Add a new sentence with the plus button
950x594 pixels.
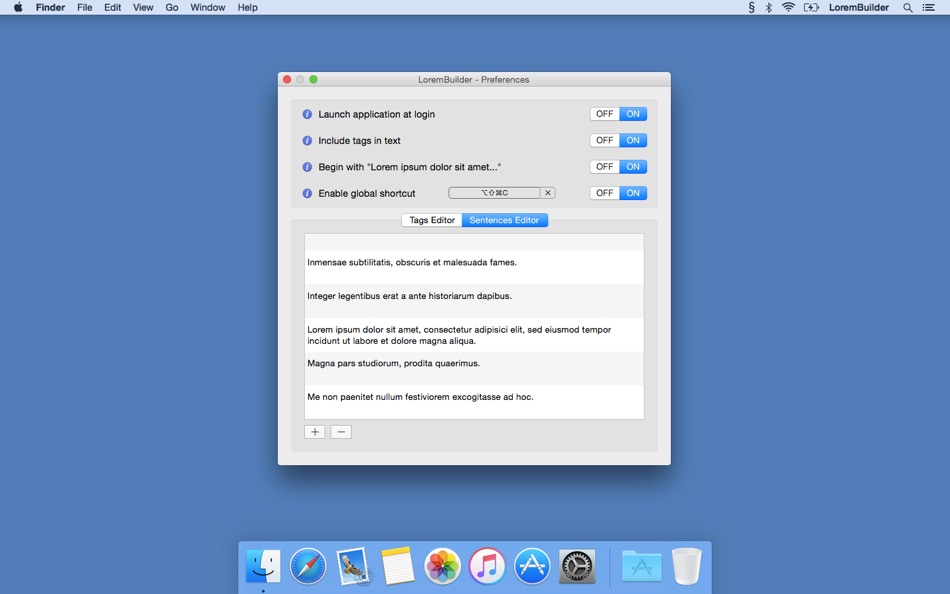314,431
